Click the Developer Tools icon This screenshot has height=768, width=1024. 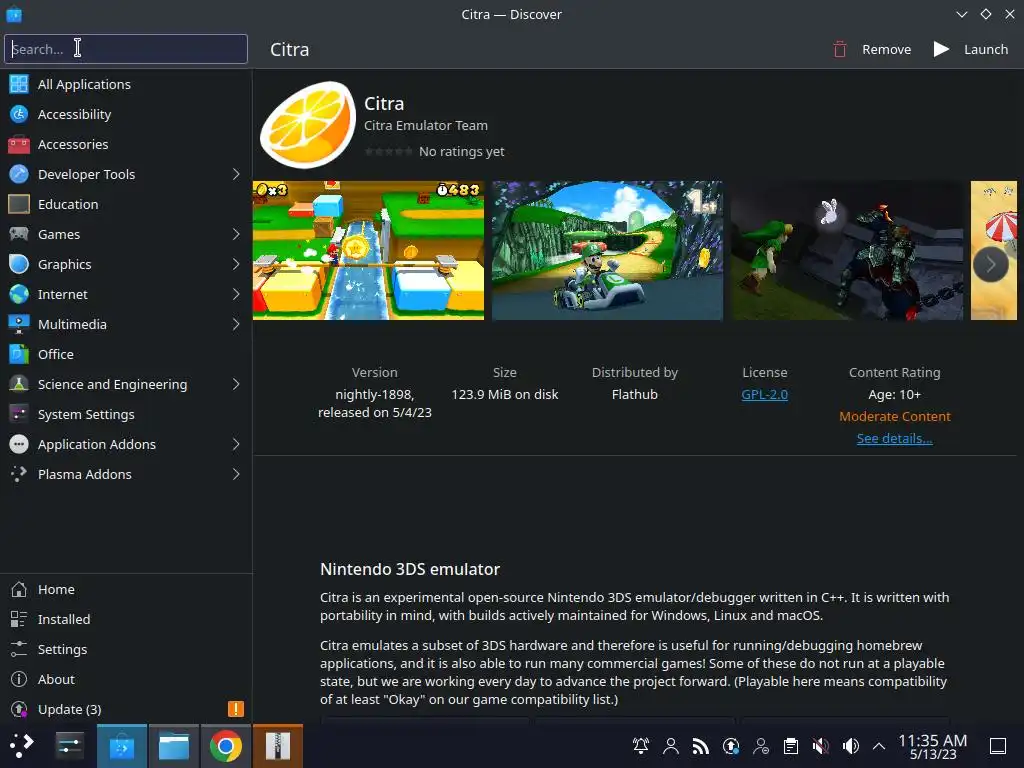[x=19, y=174]
